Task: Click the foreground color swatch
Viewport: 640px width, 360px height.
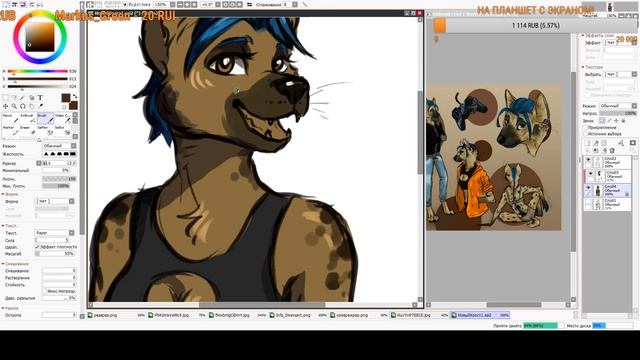Action: [x=66, y=98]
